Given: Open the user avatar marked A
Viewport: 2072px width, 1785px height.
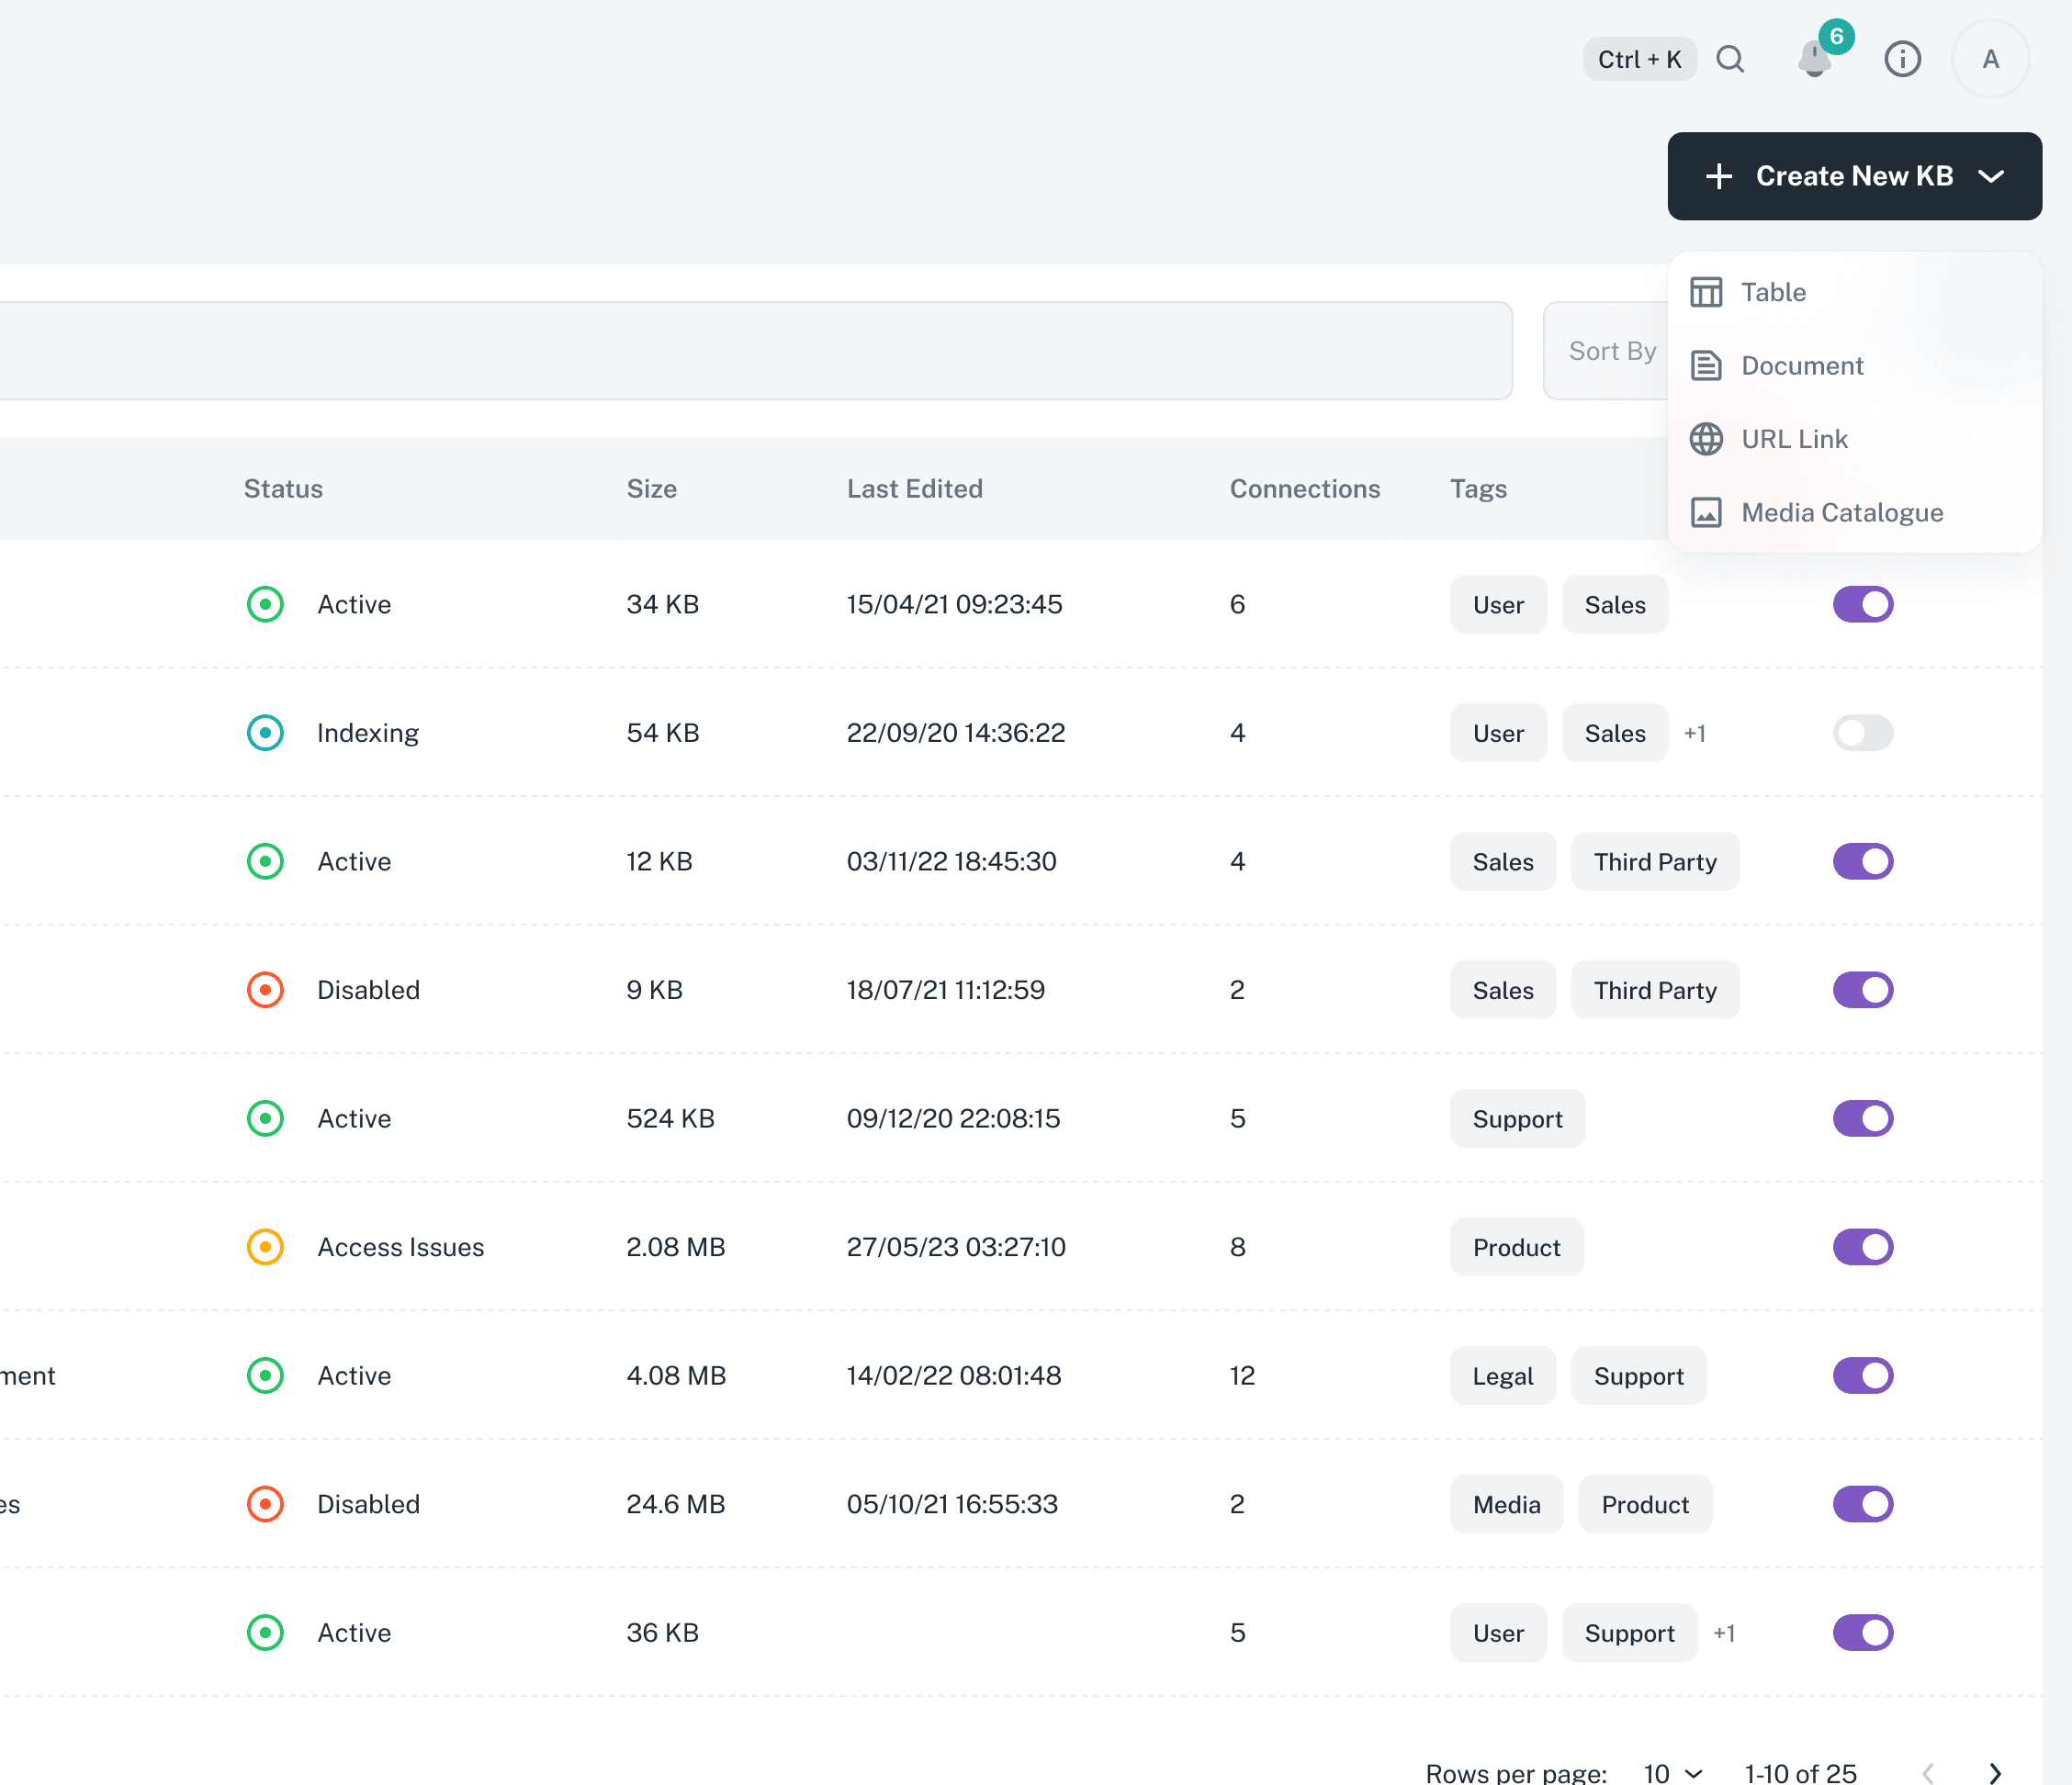Looking at the screenshot, I should click(1989, 59).
